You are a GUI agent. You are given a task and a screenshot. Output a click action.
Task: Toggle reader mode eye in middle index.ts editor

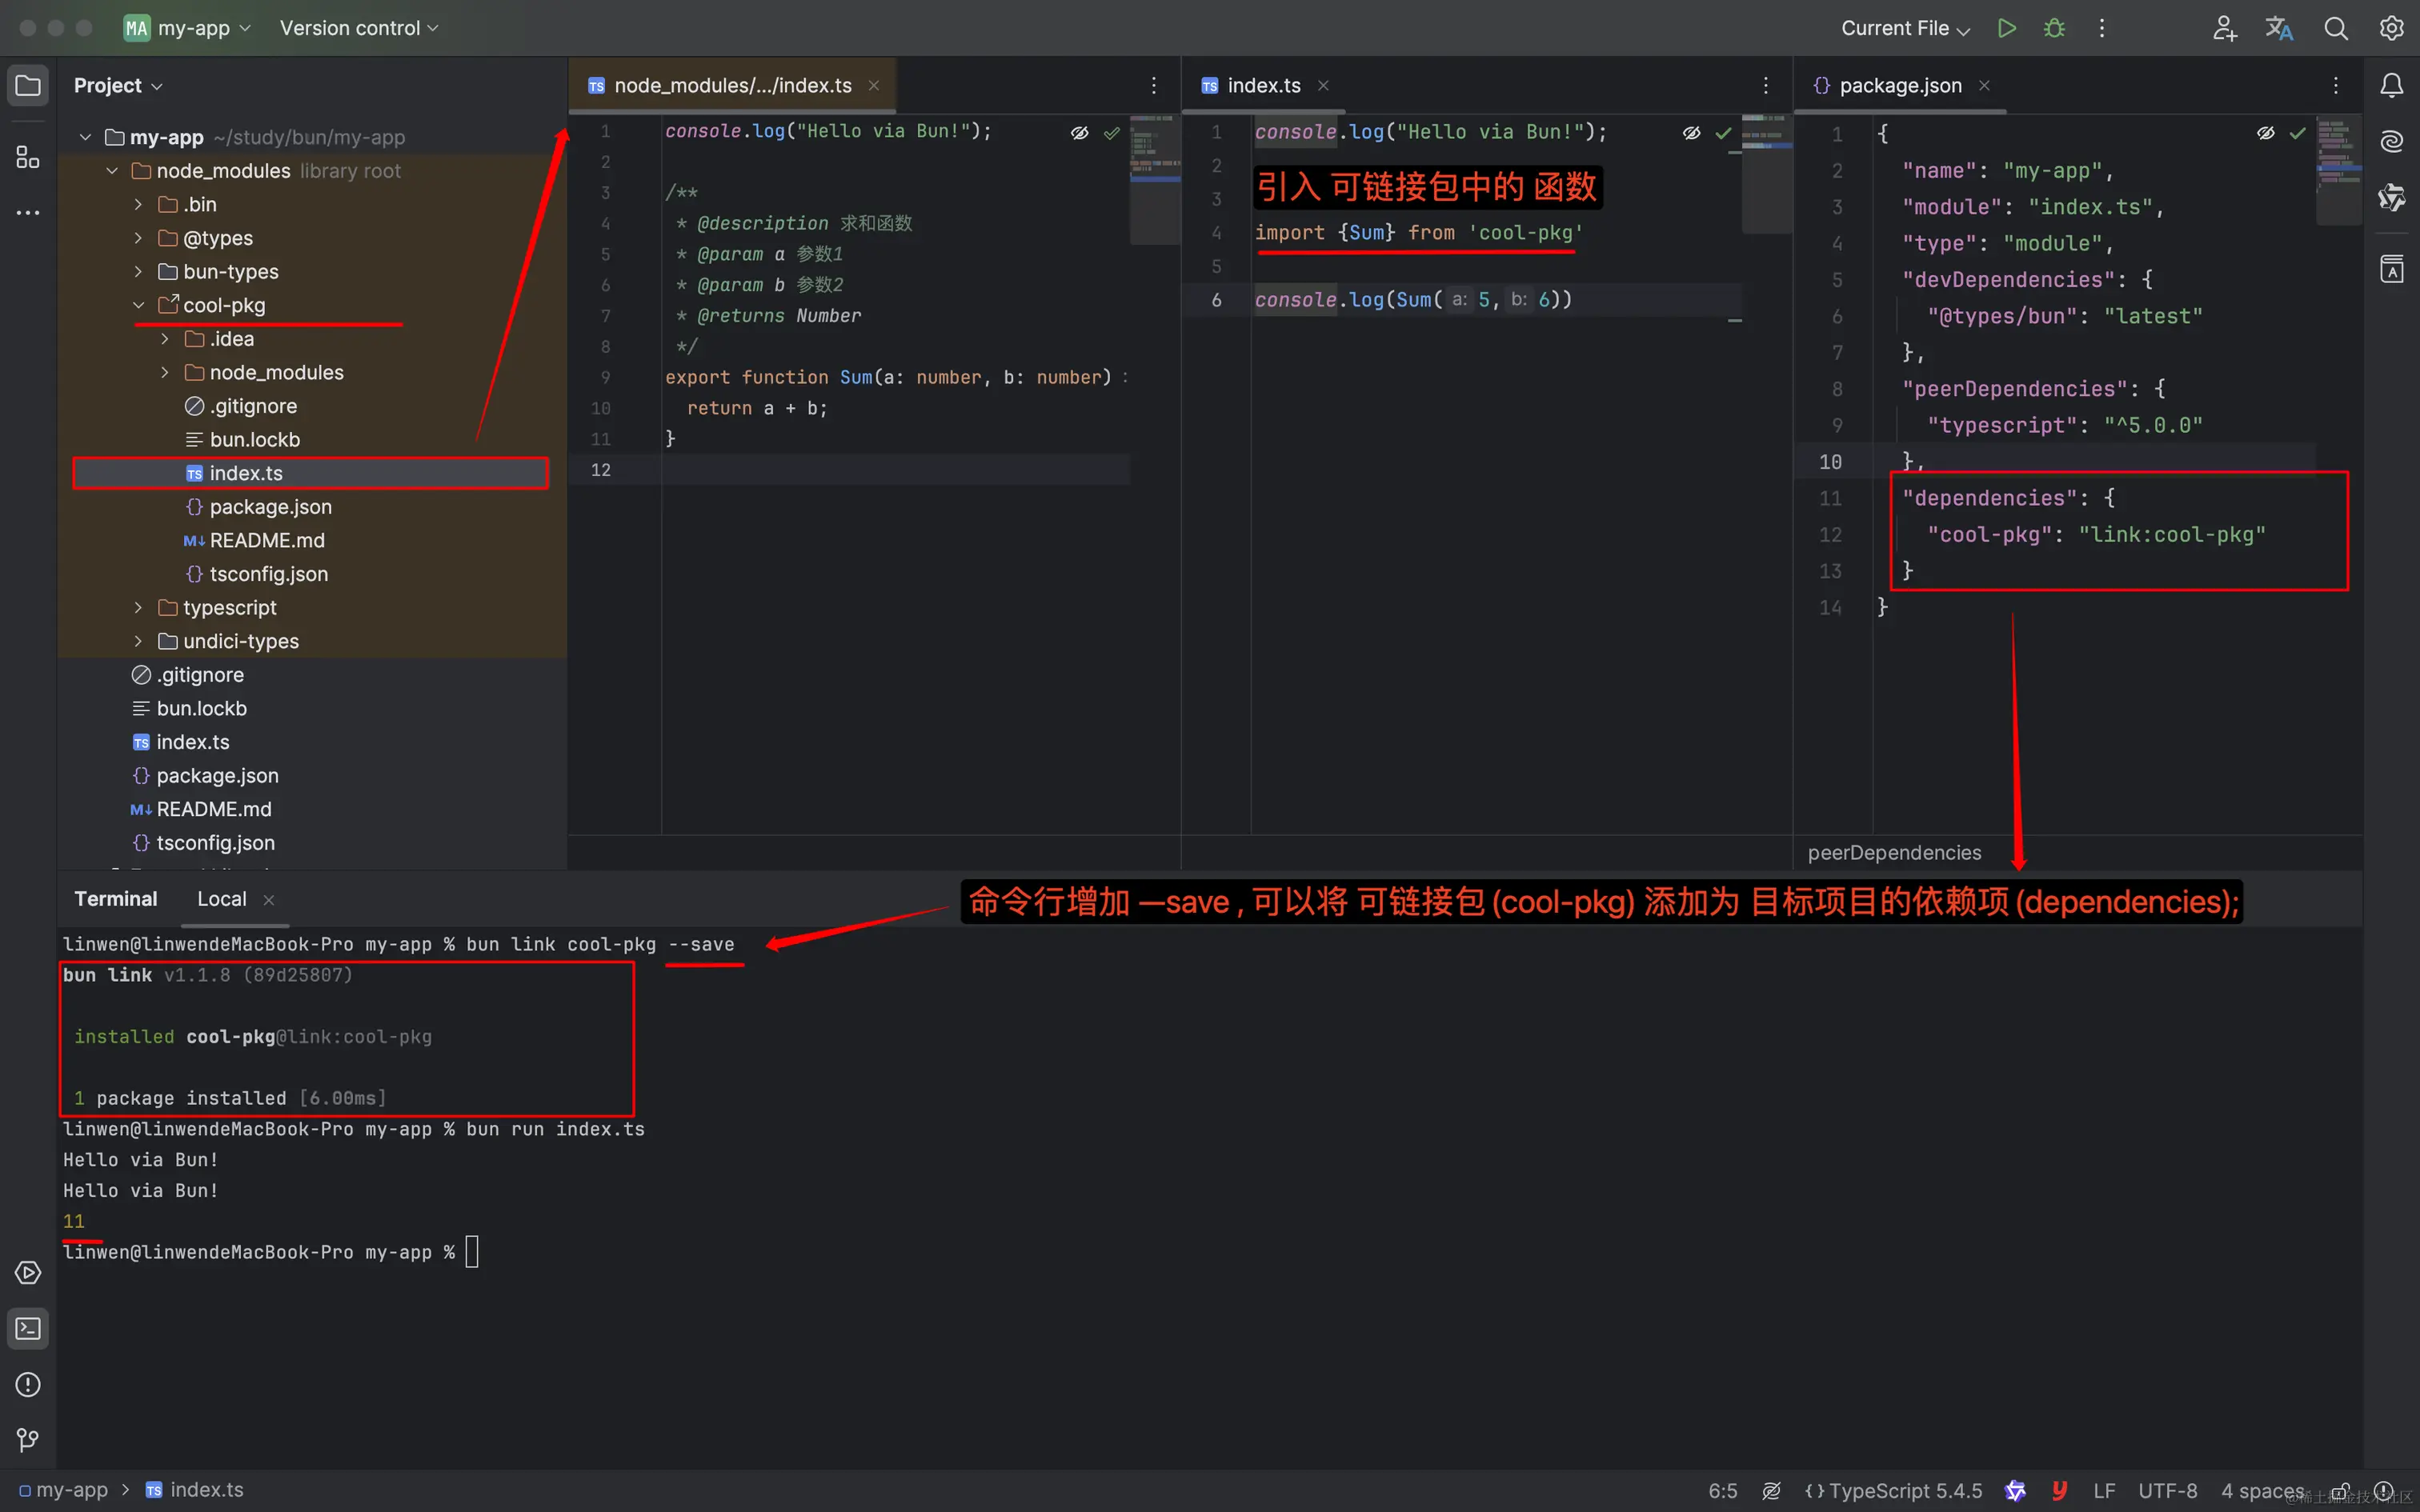pos(1691,132)
